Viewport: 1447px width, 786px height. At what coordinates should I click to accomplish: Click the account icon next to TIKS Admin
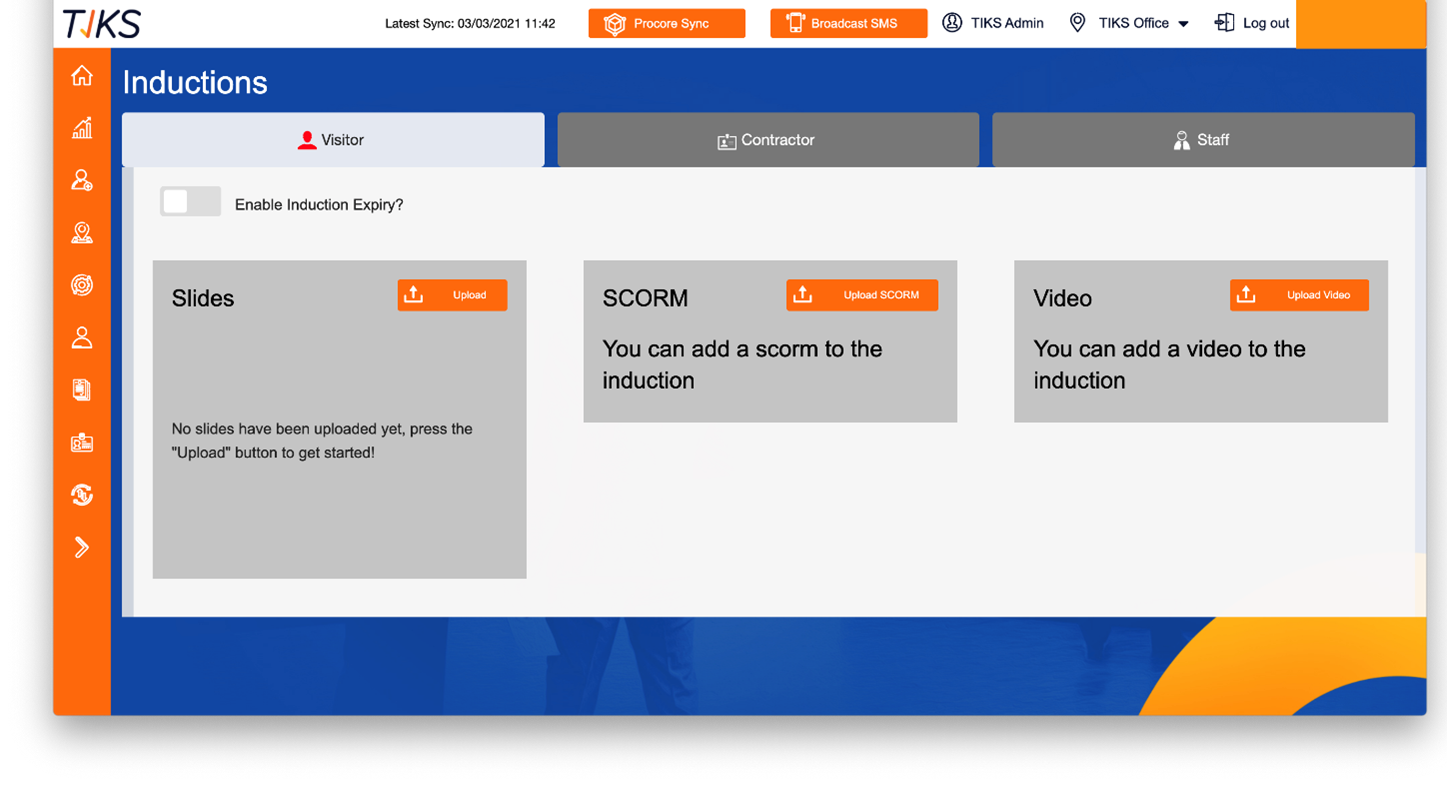(952, 22)
